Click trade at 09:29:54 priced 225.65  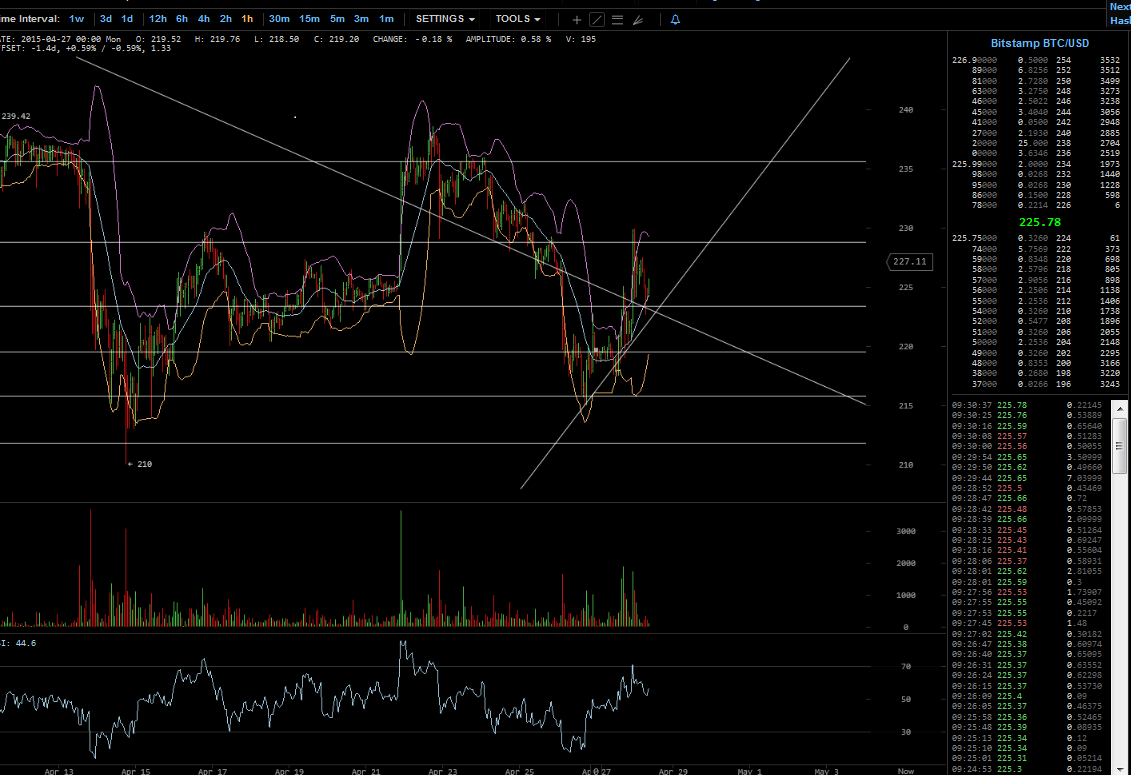pyautogui.click(x=1027, y=457)
